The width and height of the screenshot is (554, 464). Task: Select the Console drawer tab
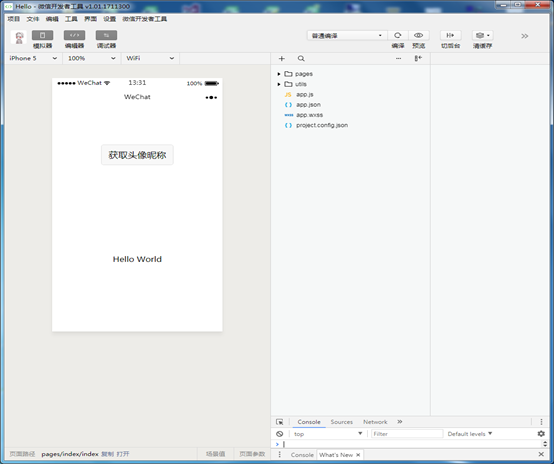pyautogui.click(x=302, y=455)
